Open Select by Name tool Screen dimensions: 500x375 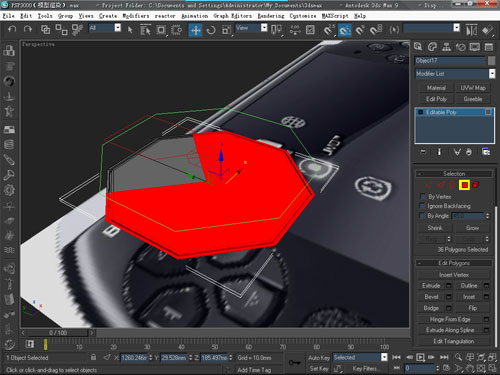tap(145, 30)
